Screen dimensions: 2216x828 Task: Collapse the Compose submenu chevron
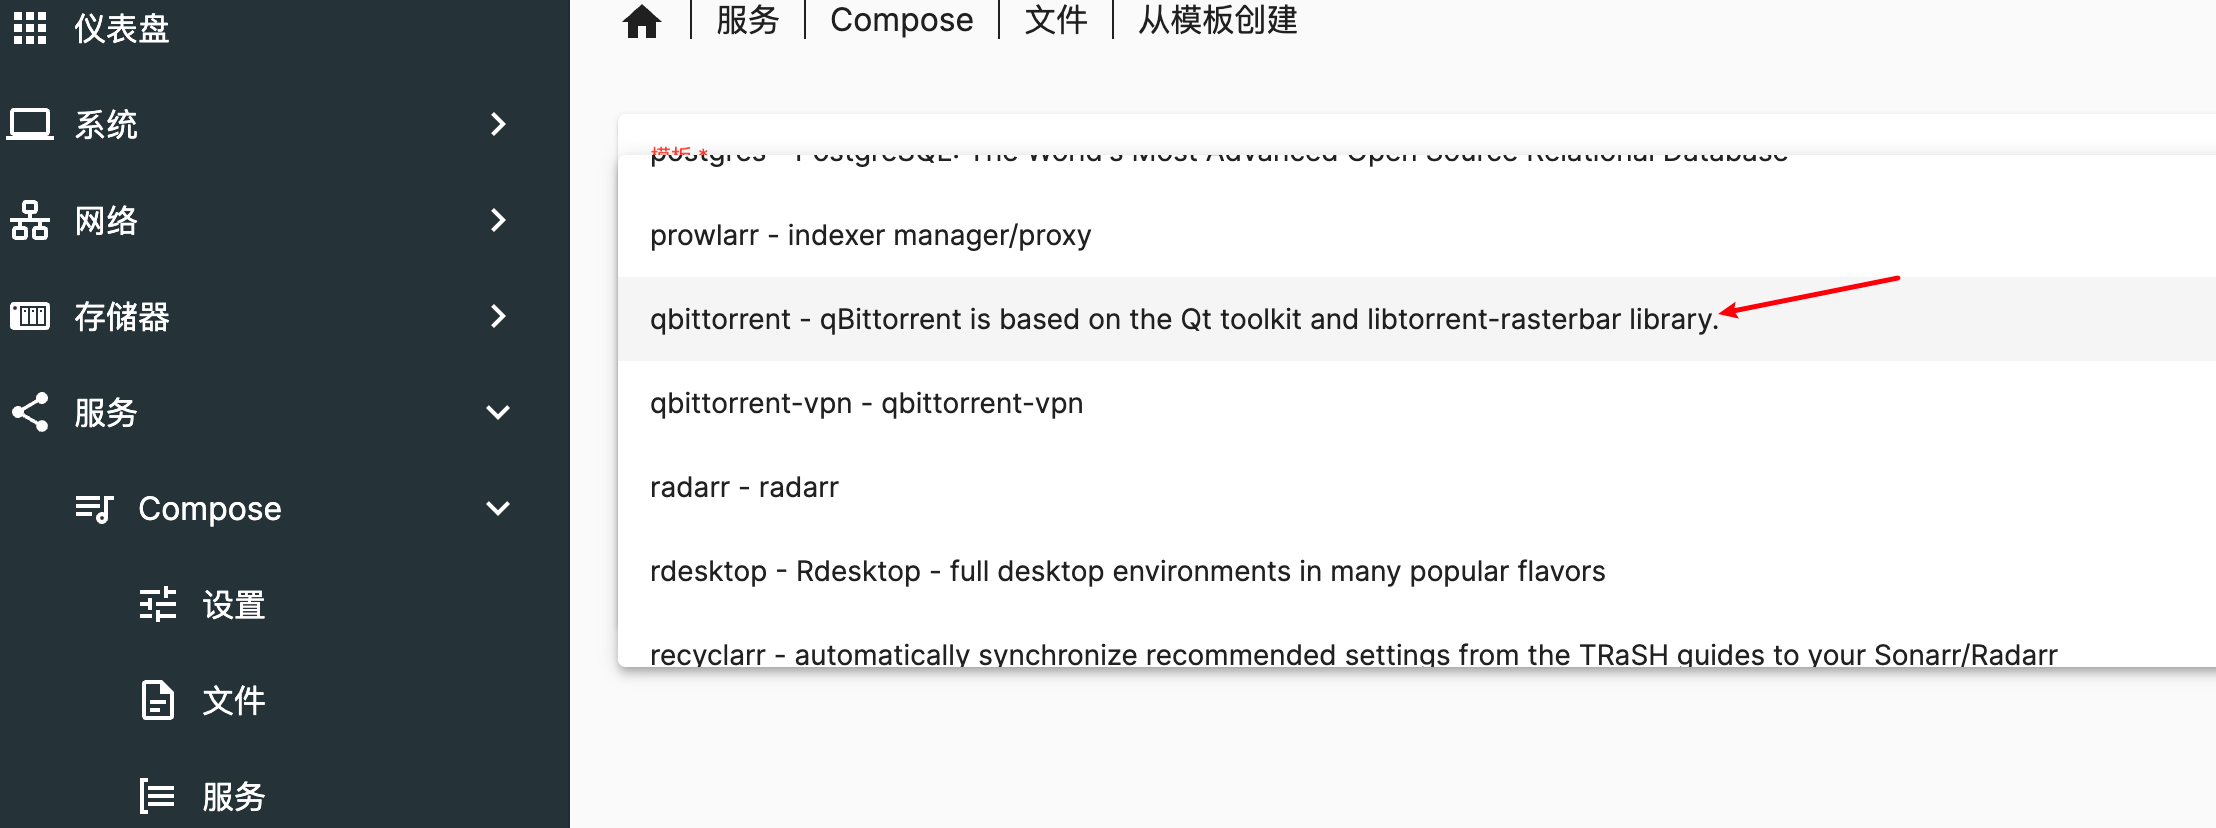click(498, 509)
